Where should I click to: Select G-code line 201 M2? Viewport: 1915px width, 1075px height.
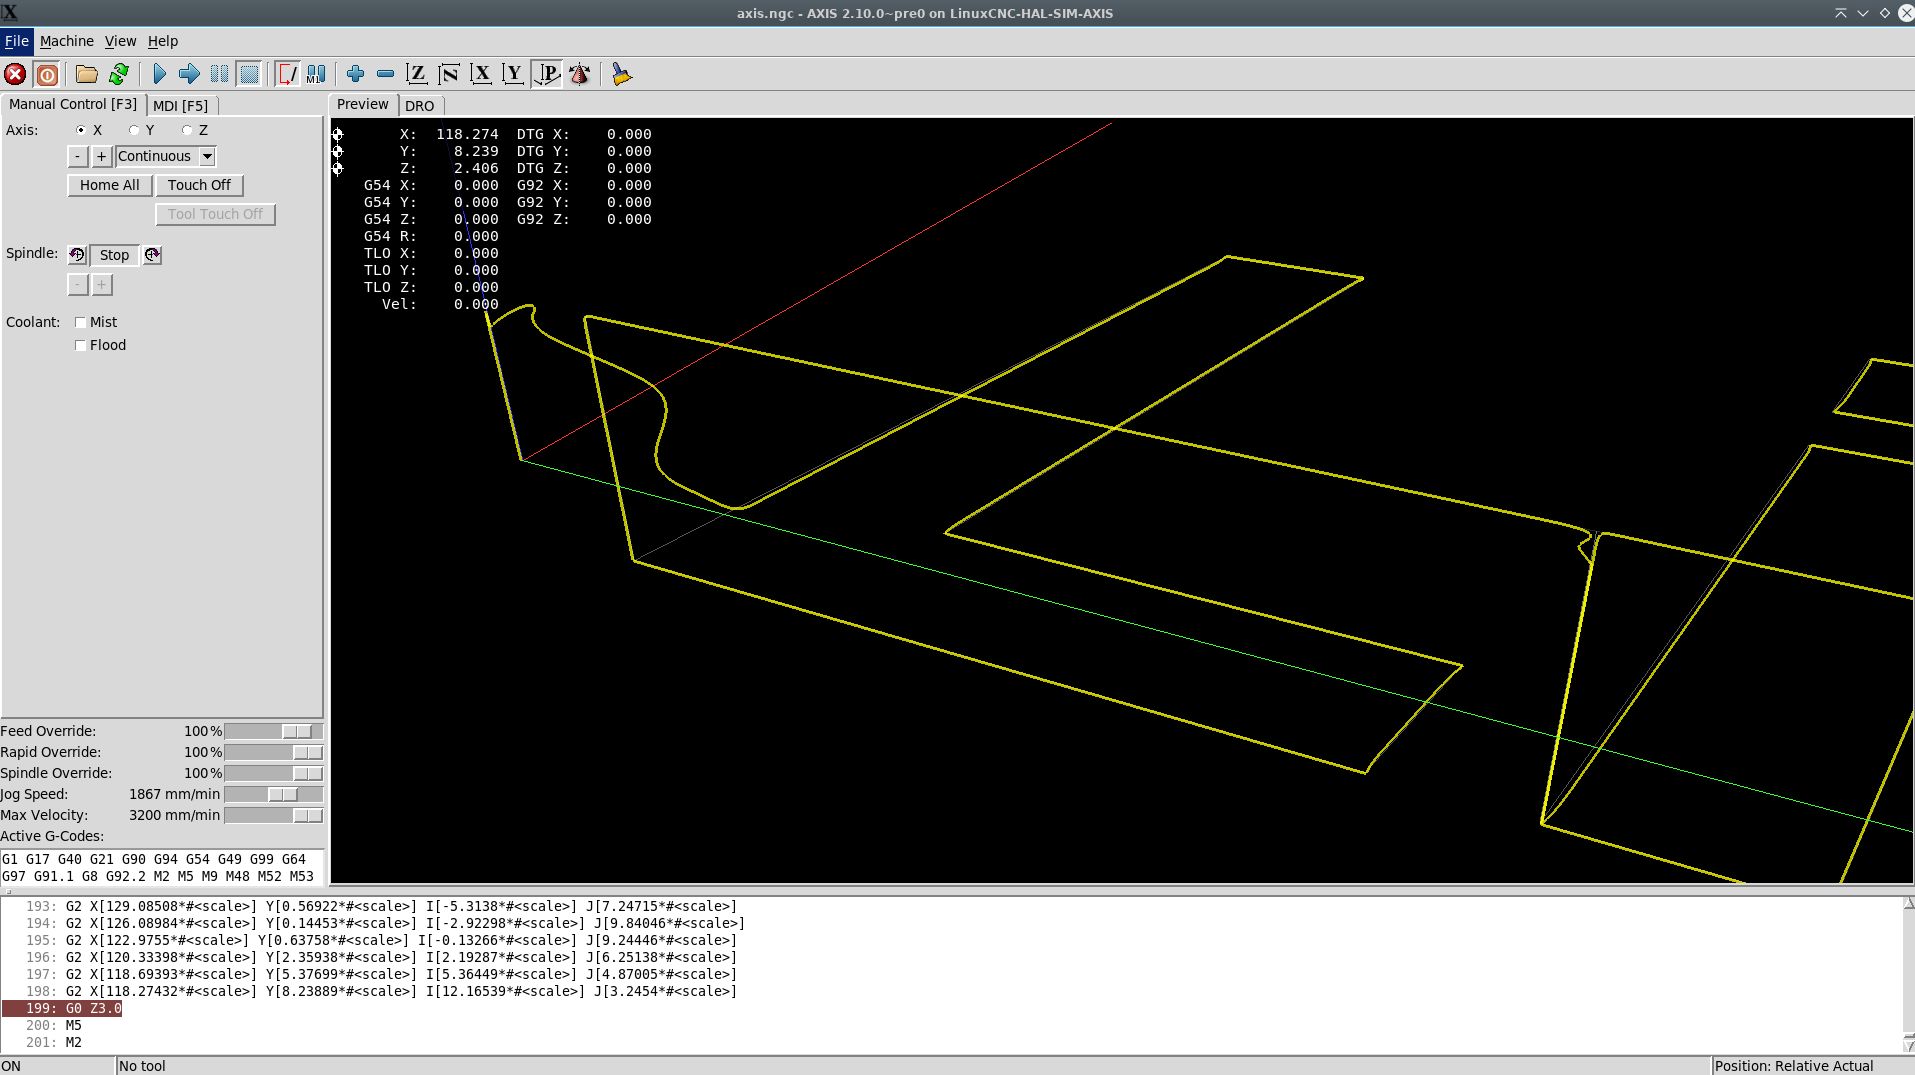[54, 1042]
